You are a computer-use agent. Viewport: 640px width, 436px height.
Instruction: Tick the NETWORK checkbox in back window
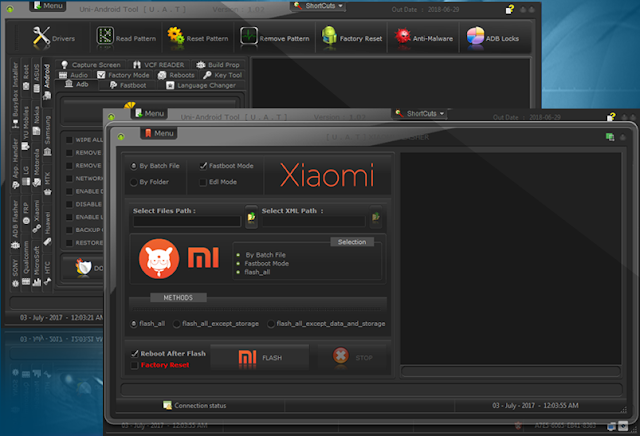coord(69,178)
